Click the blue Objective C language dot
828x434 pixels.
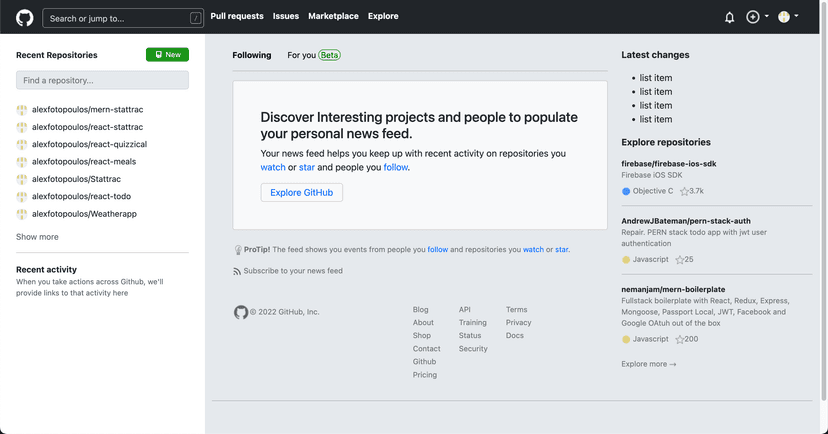click(x=626, y=191)
